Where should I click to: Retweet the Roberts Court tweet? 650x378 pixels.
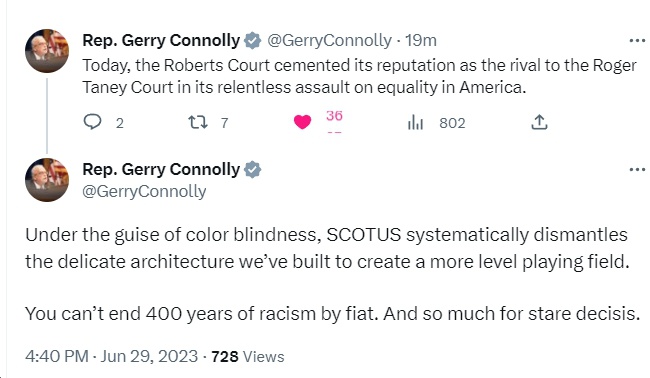198,122
